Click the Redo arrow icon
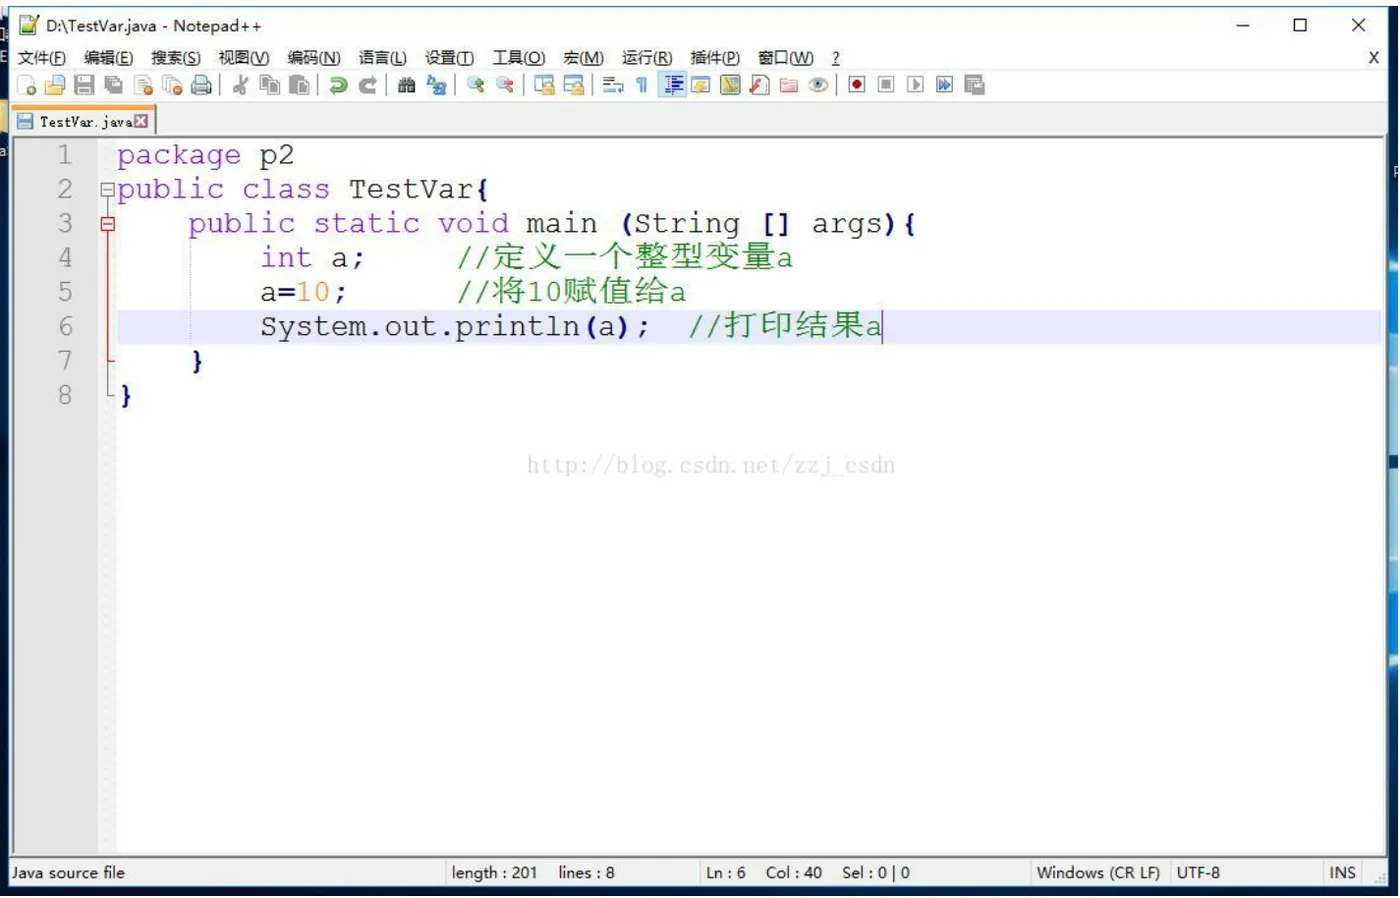1400x898 pixels. point(368,85)
